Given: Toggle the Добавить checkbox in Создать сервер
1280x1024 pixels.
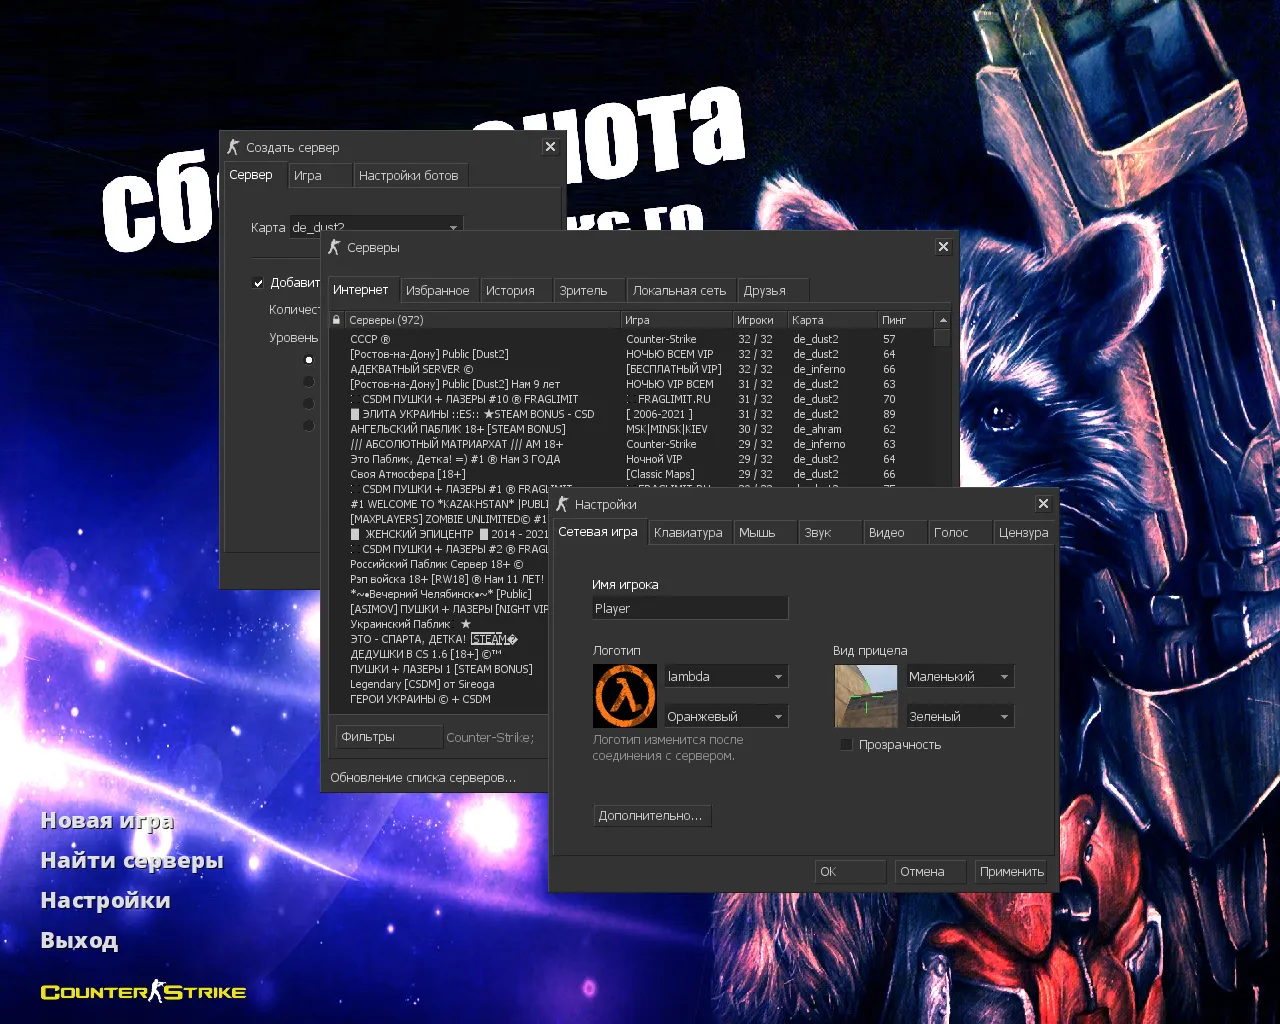Looking at the screenshot, I should (259, 283).
